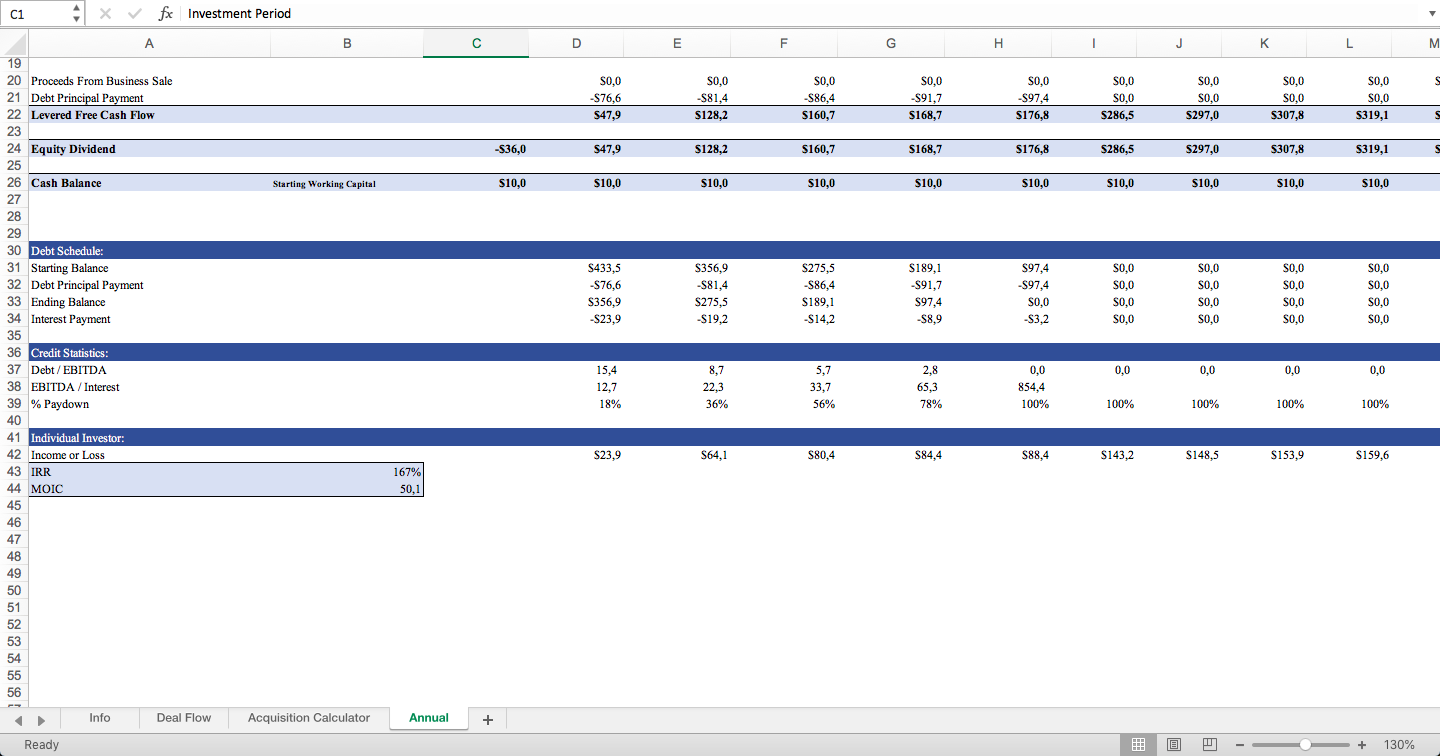Select column A header
1440x756 pixels.
pos(149,43)
